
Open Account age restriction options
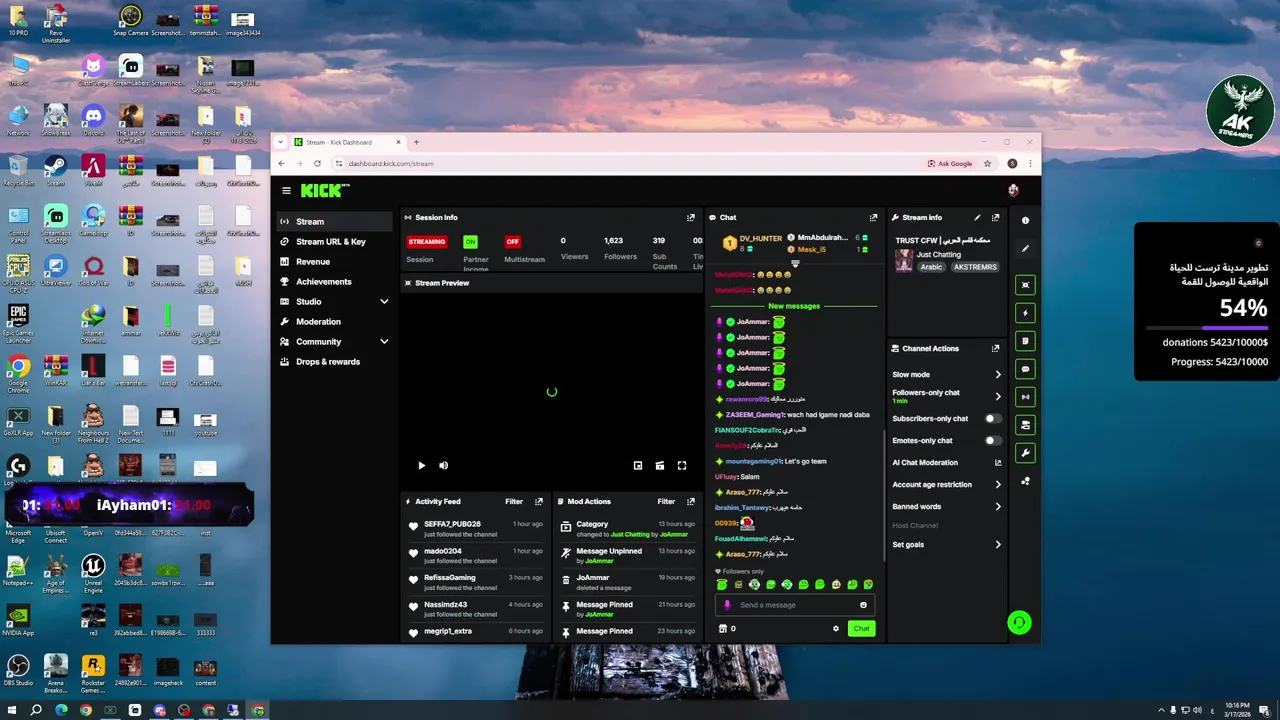click(x=946, y=484)
